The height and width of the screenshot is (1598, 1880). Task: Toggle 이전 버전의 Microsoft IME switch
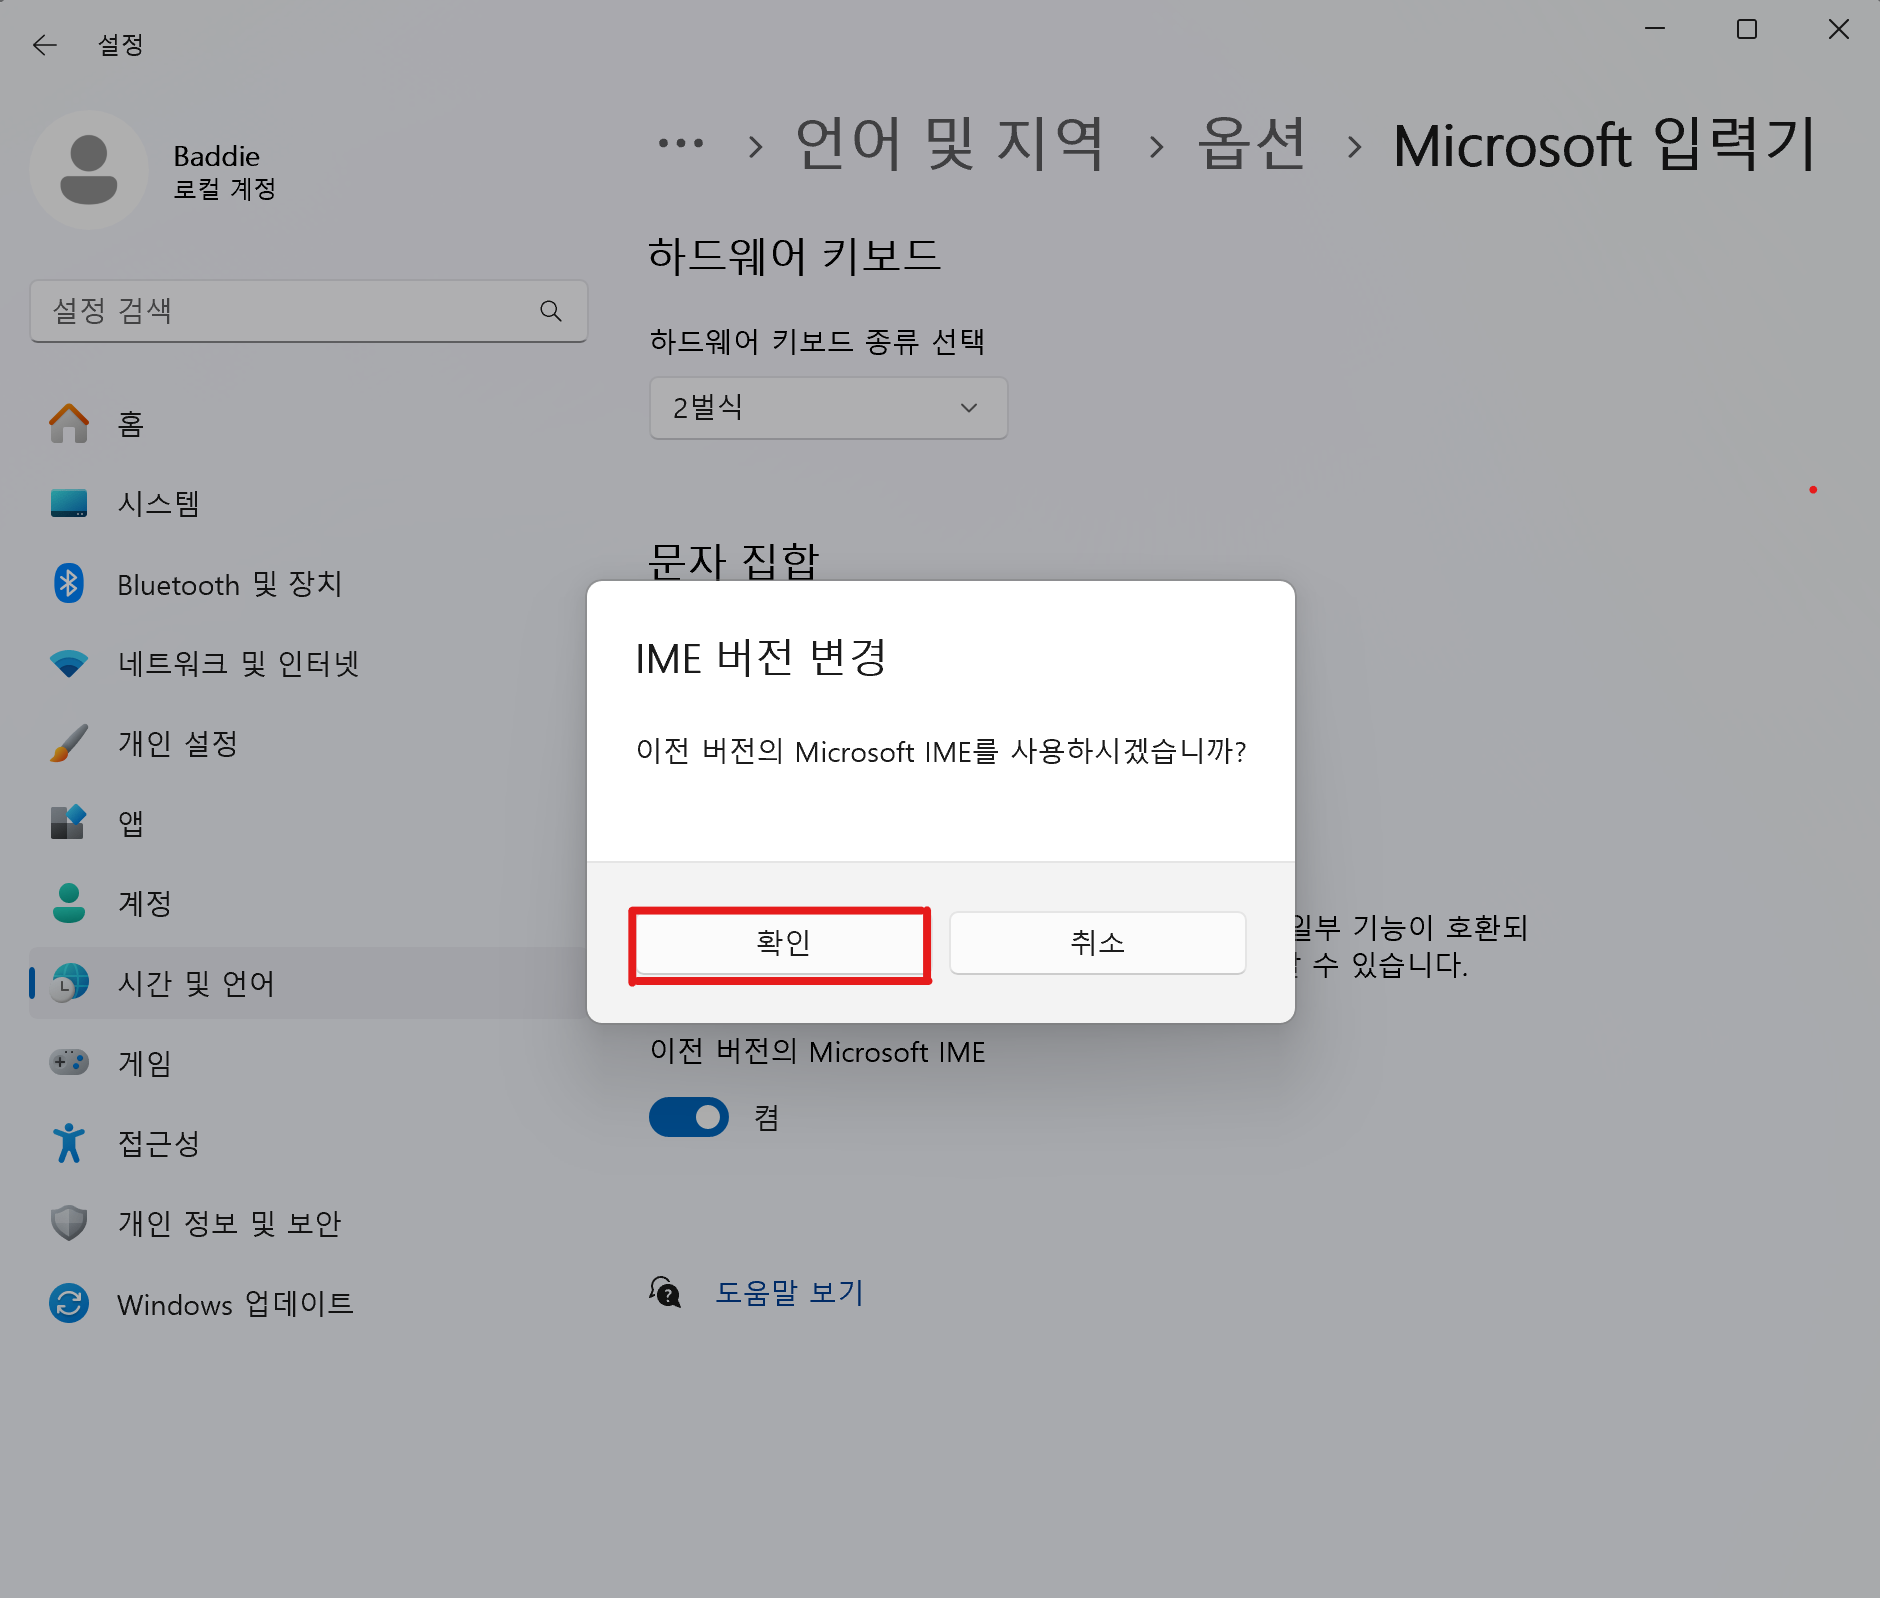click(x=689, y=1117)
